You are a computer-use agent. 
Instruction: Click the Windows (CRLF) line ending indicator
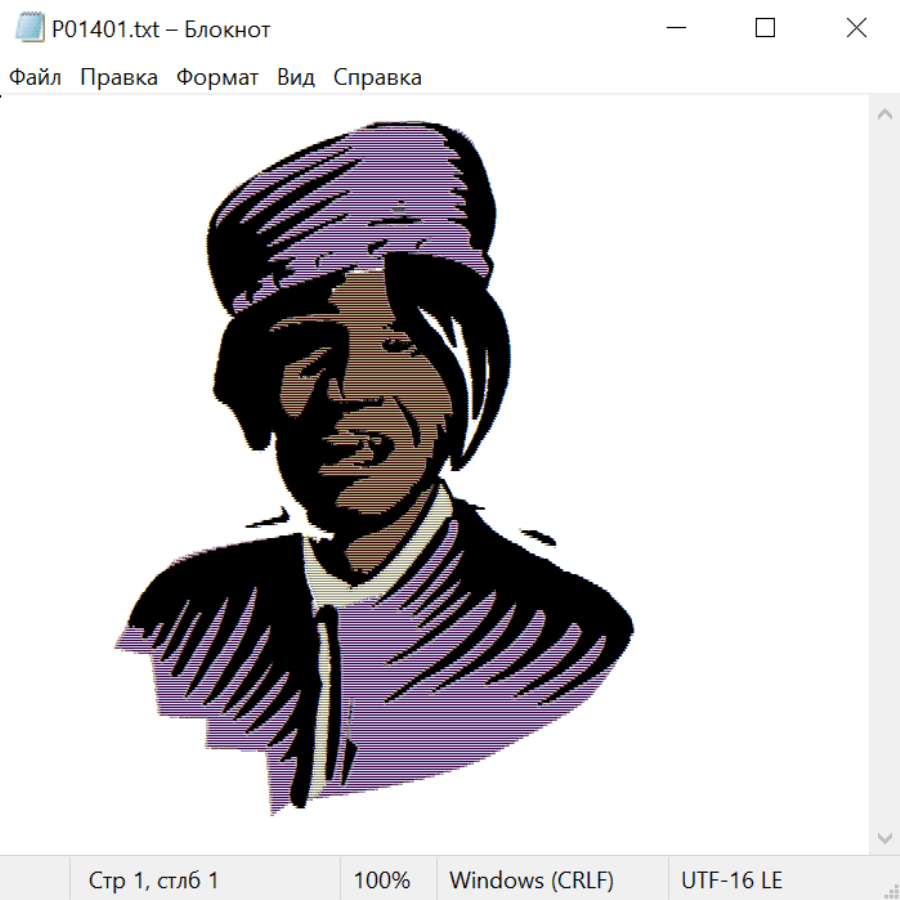[x=531, y=881]
